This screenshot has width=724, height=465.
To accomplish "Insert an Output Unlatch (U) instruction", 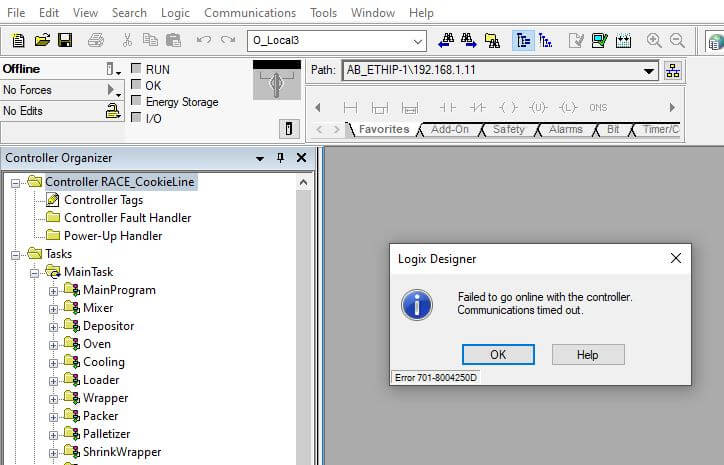I will coord(538,108).
